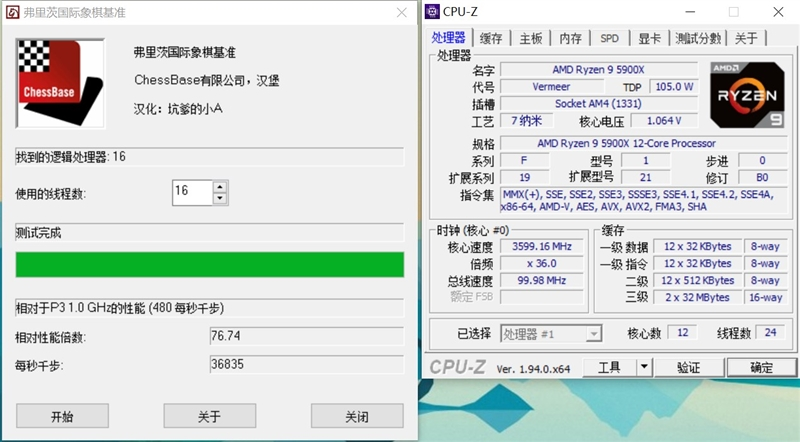Click the core speed 3599.16 MHz value
The image size is (800, 442).
point(542,247)
